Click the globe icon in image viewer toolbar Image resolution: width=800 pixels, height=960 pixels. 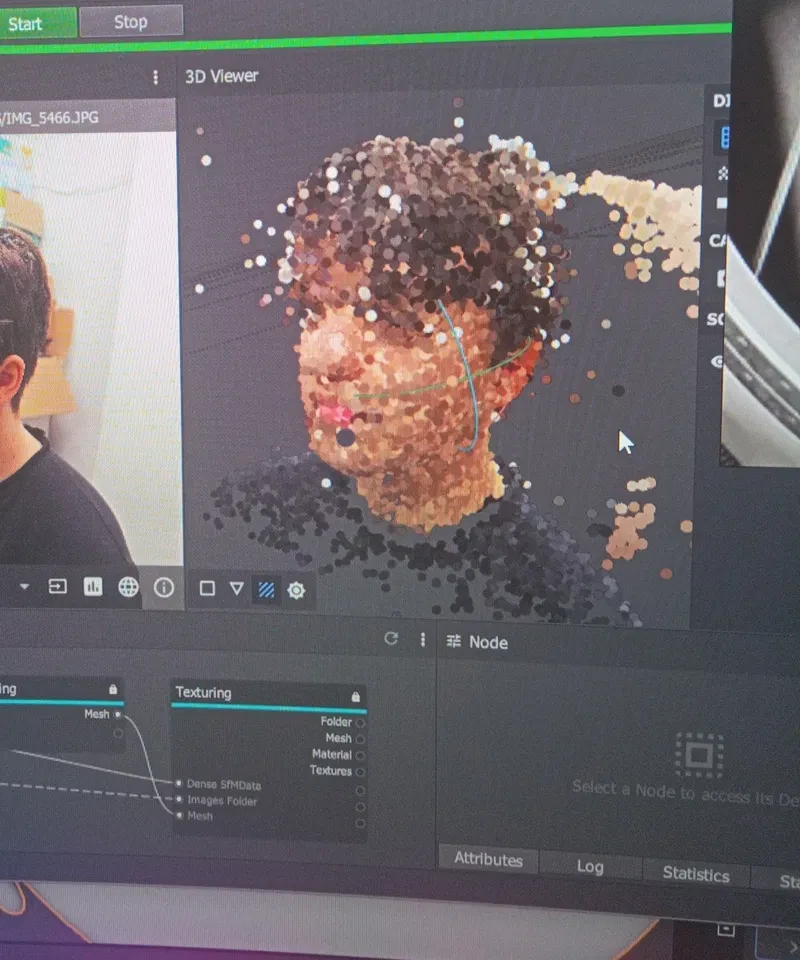[x=128, y=587]
